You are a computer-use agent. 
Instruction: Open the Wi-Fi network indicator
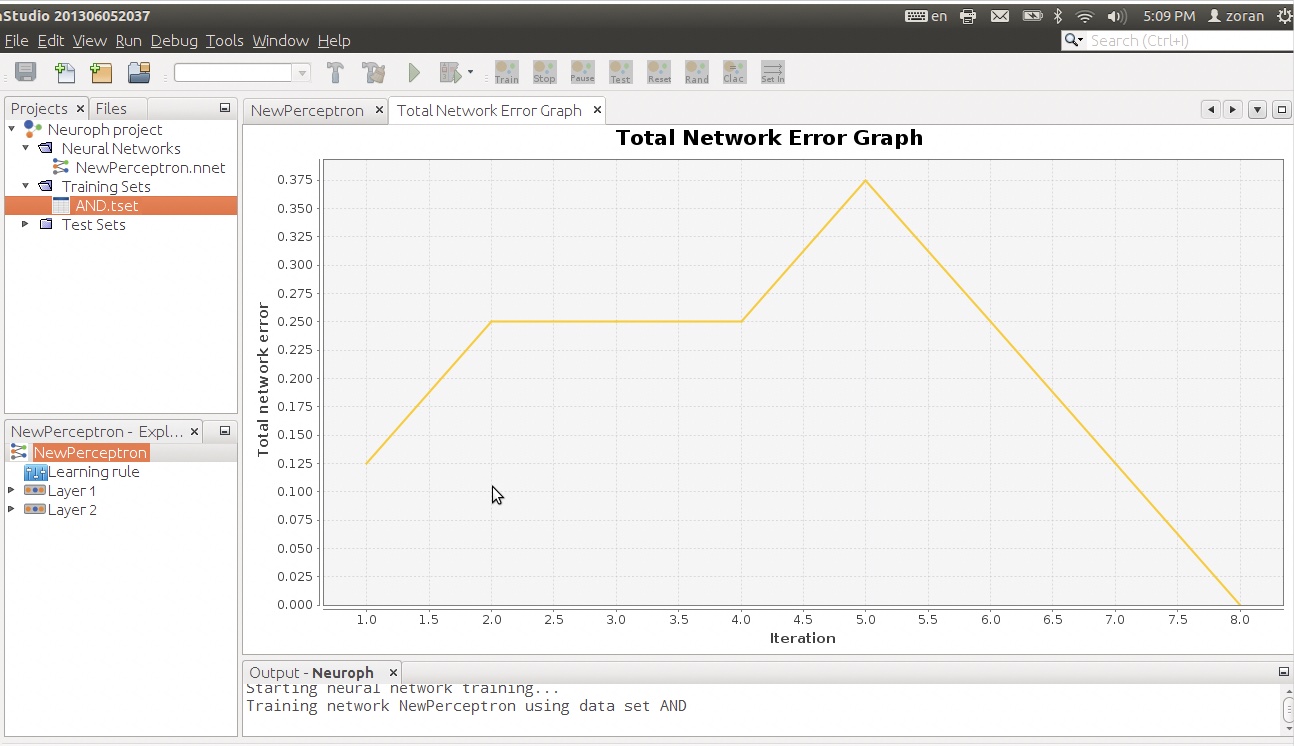pyautogui.click(x=1085, y=16)
